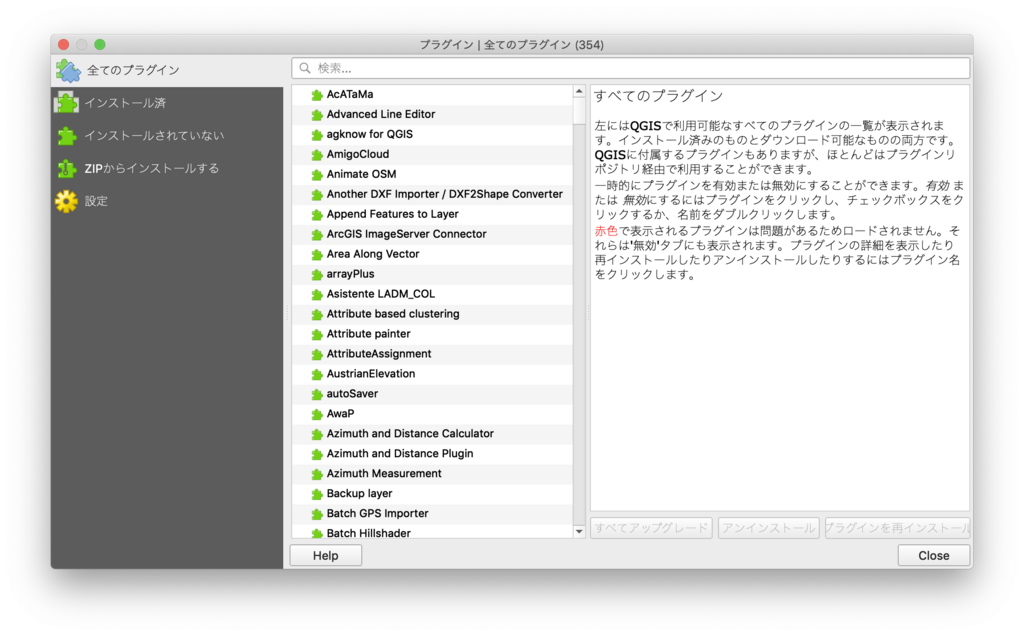Screen dimensions: 1024x636
Task: Click the 全てのプラグイン puzzle icon
Action: [68, 70]
